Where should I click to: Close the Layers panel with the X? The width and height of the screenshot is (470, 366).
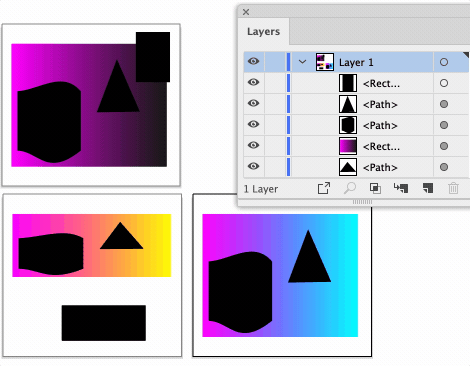coord(246,12)
